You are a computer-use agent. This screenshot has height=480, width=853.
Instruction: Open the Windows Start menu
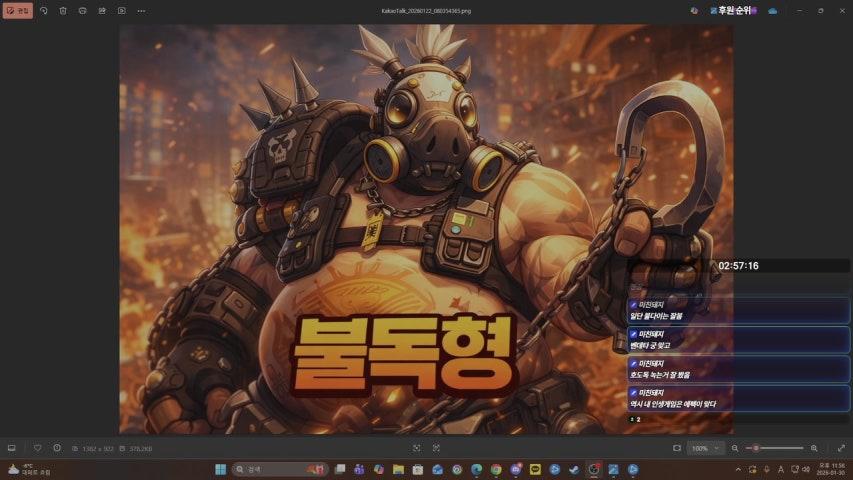[x=220, y=469]
